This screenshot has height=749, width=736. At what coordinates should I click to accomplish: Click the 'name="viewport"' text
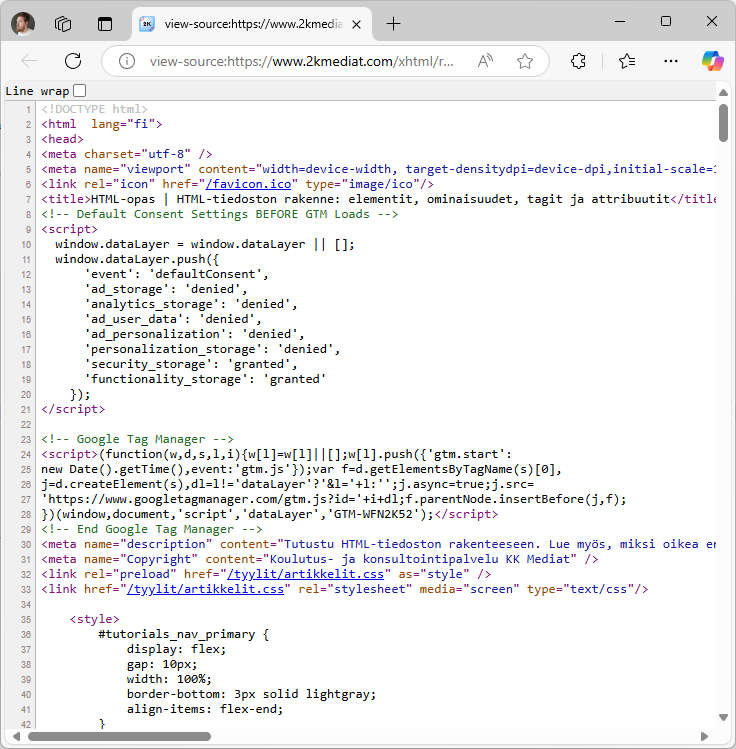point(138,169)
